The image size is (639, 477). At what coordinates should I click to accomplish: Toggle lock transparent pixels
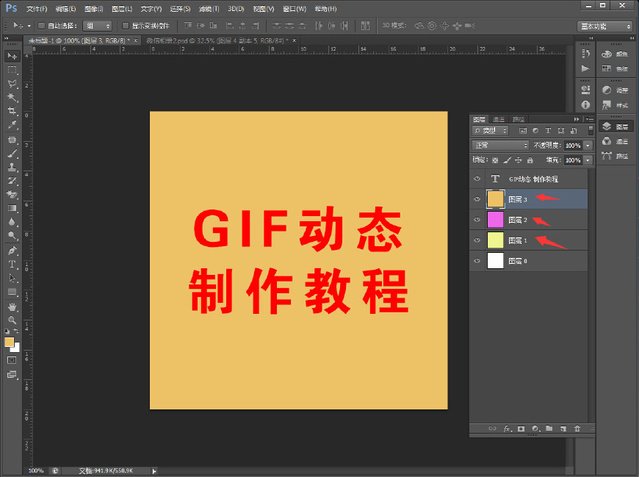[495, 160]
